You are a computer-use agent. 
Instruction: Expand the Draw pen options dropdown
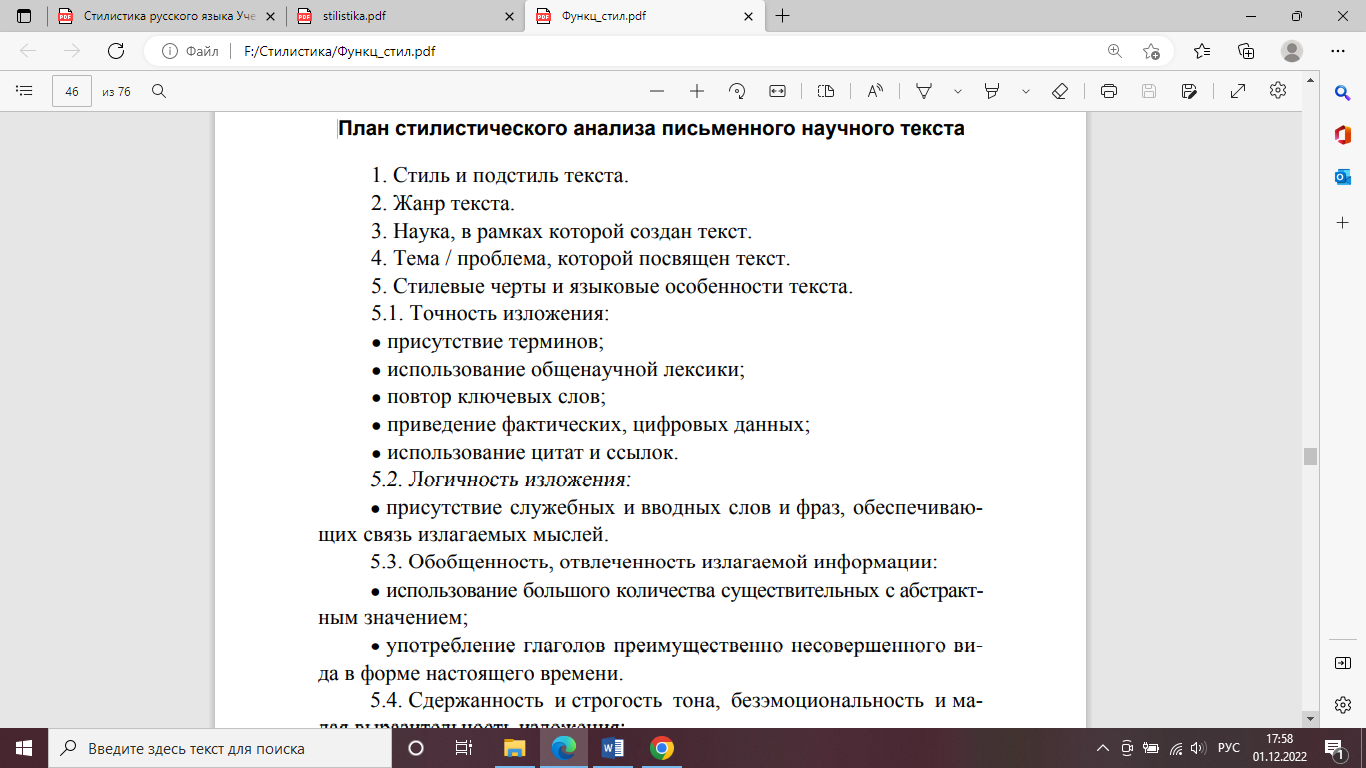[x=957, y=91]
